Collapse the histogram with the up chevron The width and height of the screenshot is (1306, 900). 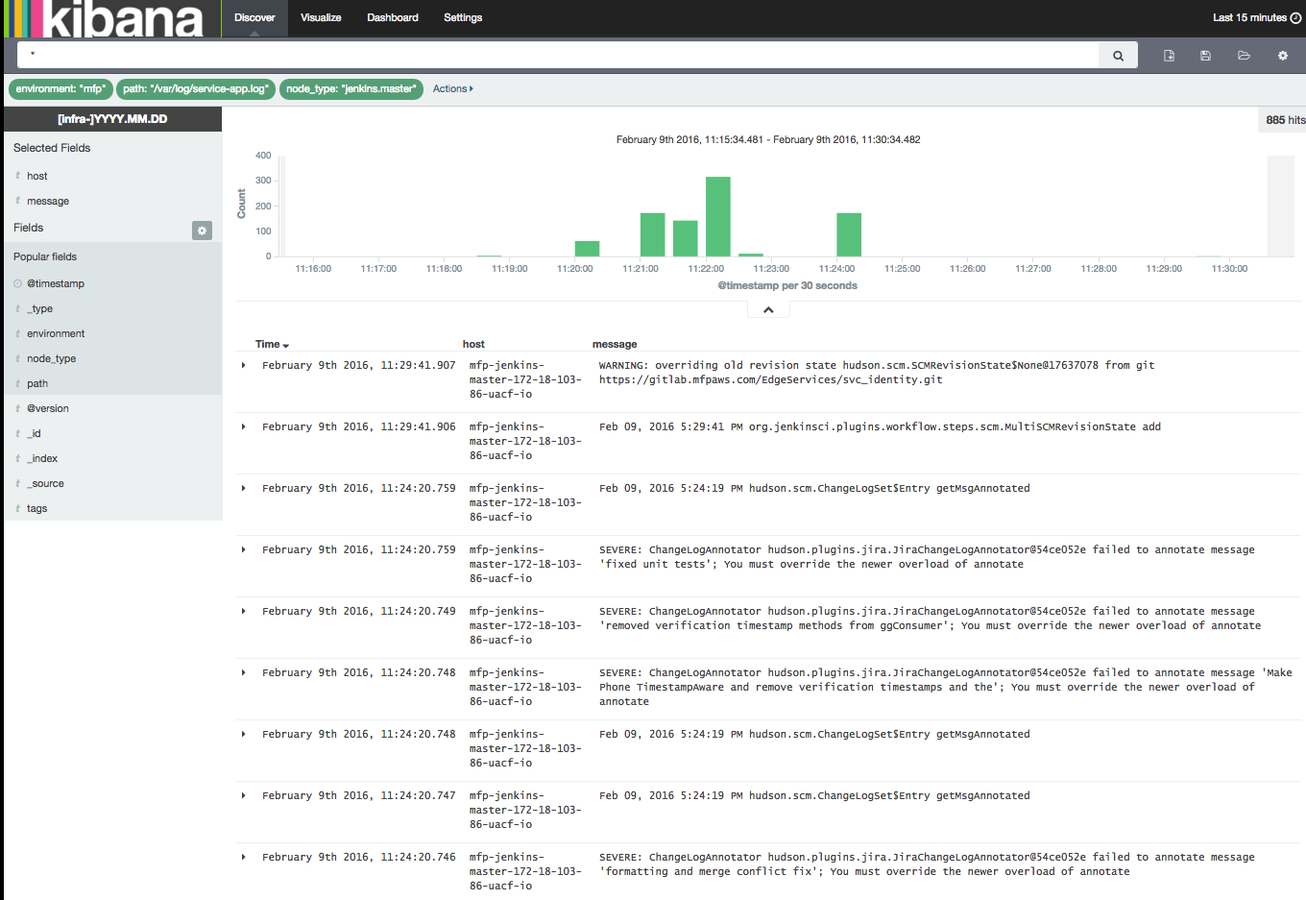tap(768, 310)
